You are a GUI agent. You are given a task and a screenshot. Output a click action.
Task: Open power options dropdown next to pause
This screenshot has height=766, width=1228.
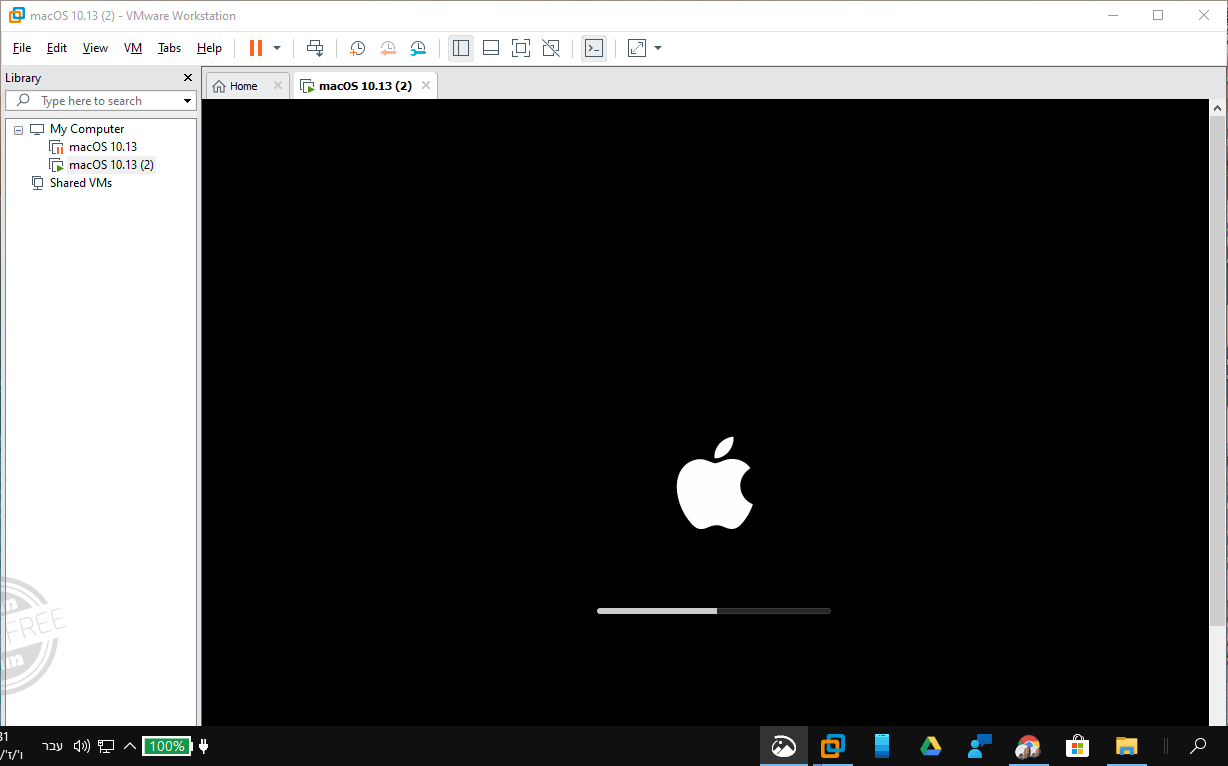pos(277,48)
